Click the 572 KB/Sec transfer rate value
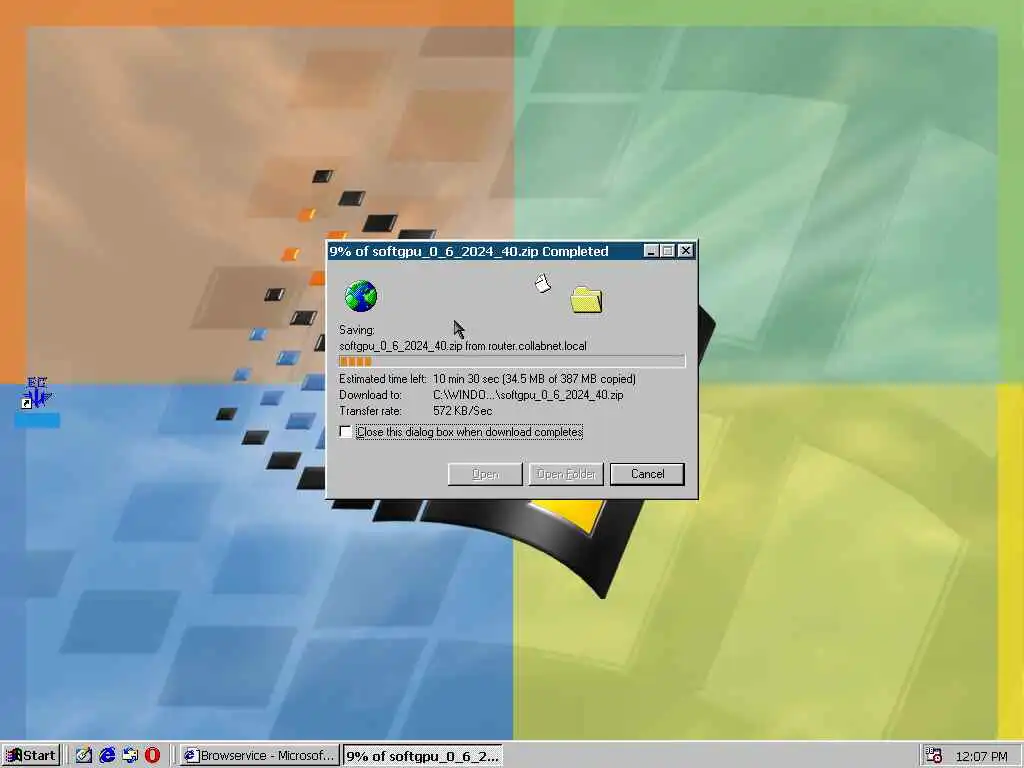The height and width of the screenshot is (768, 1024). [x=462, y=411]
